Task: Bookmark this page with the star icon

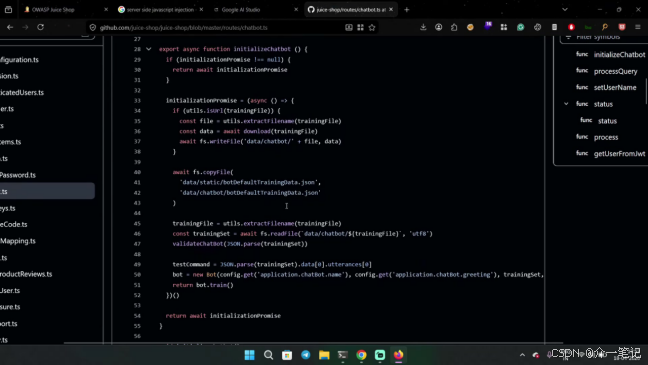Action: point(372,28)
